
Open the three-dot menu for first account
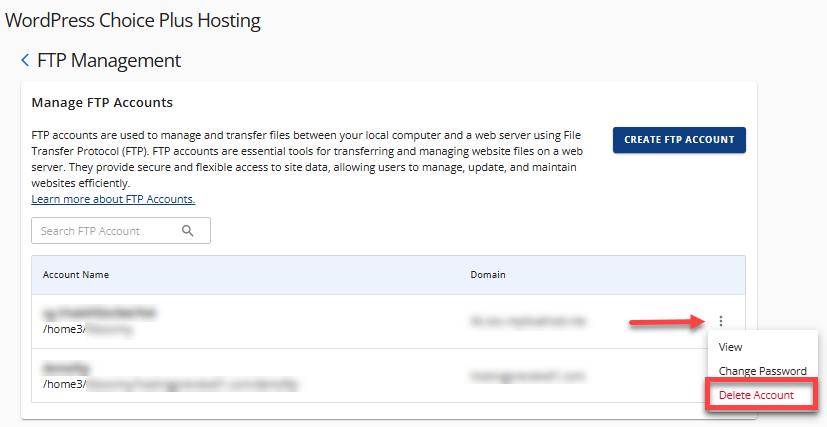(721, 321)
